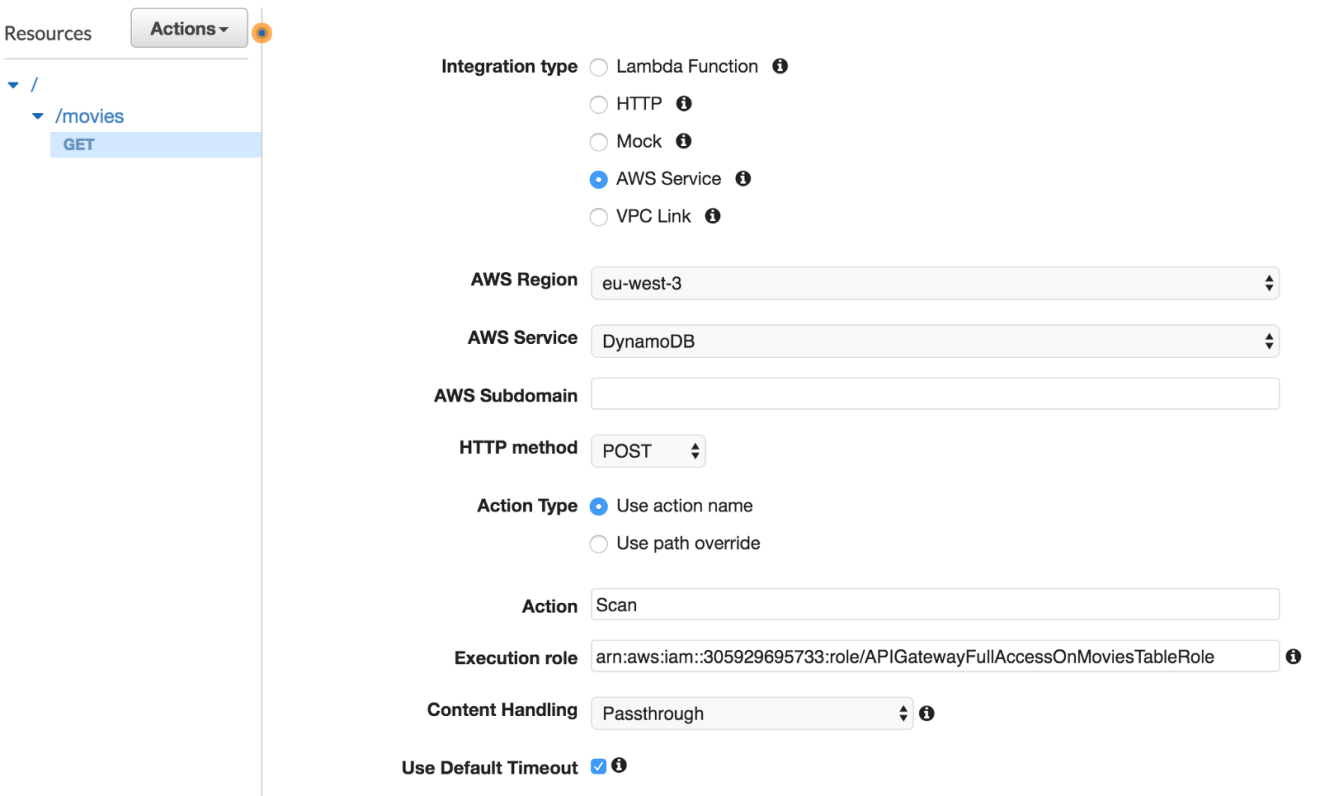Viewport: 1320px width, 796px height.
Task: Choose Use action name radio
Action: pyautogui.click(x=599, y=507)
